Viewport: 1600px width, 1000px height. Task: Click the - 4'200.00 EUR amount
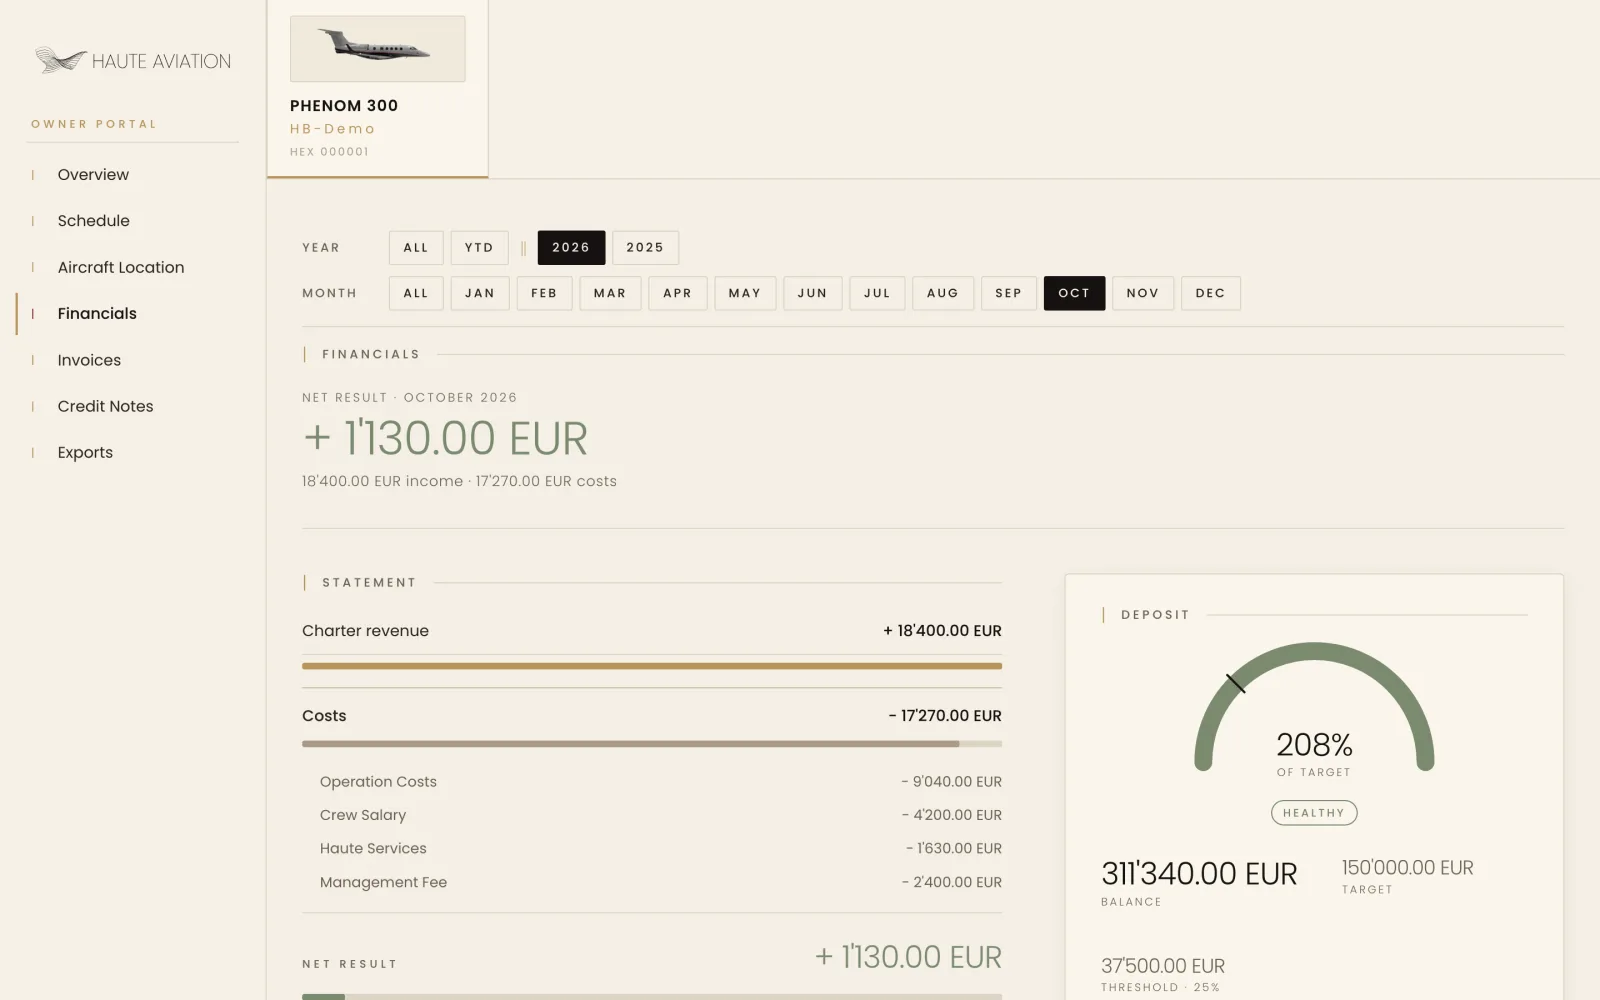tap(951, 815)
